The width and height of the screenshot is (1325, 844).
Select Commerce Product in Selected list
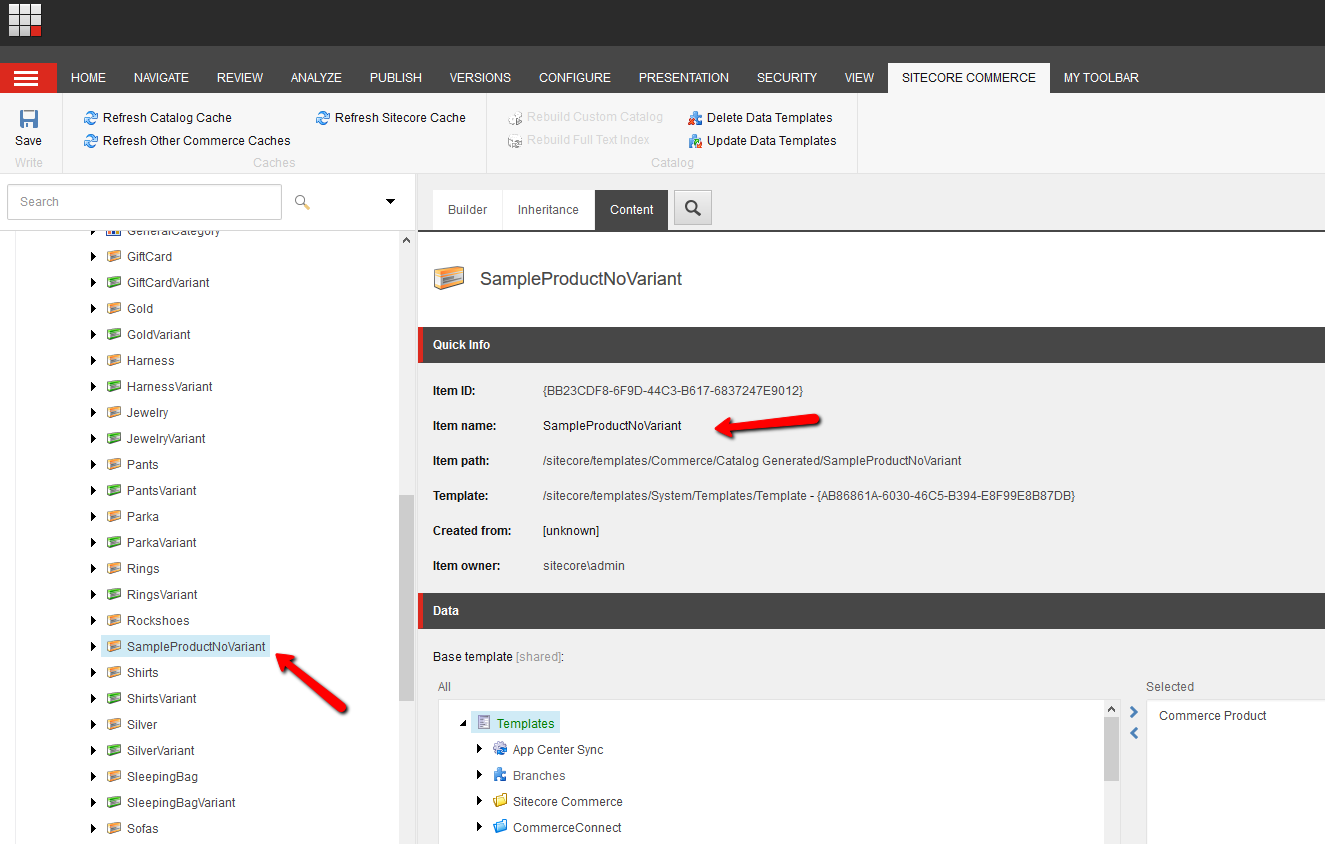tap(1212, 716)
